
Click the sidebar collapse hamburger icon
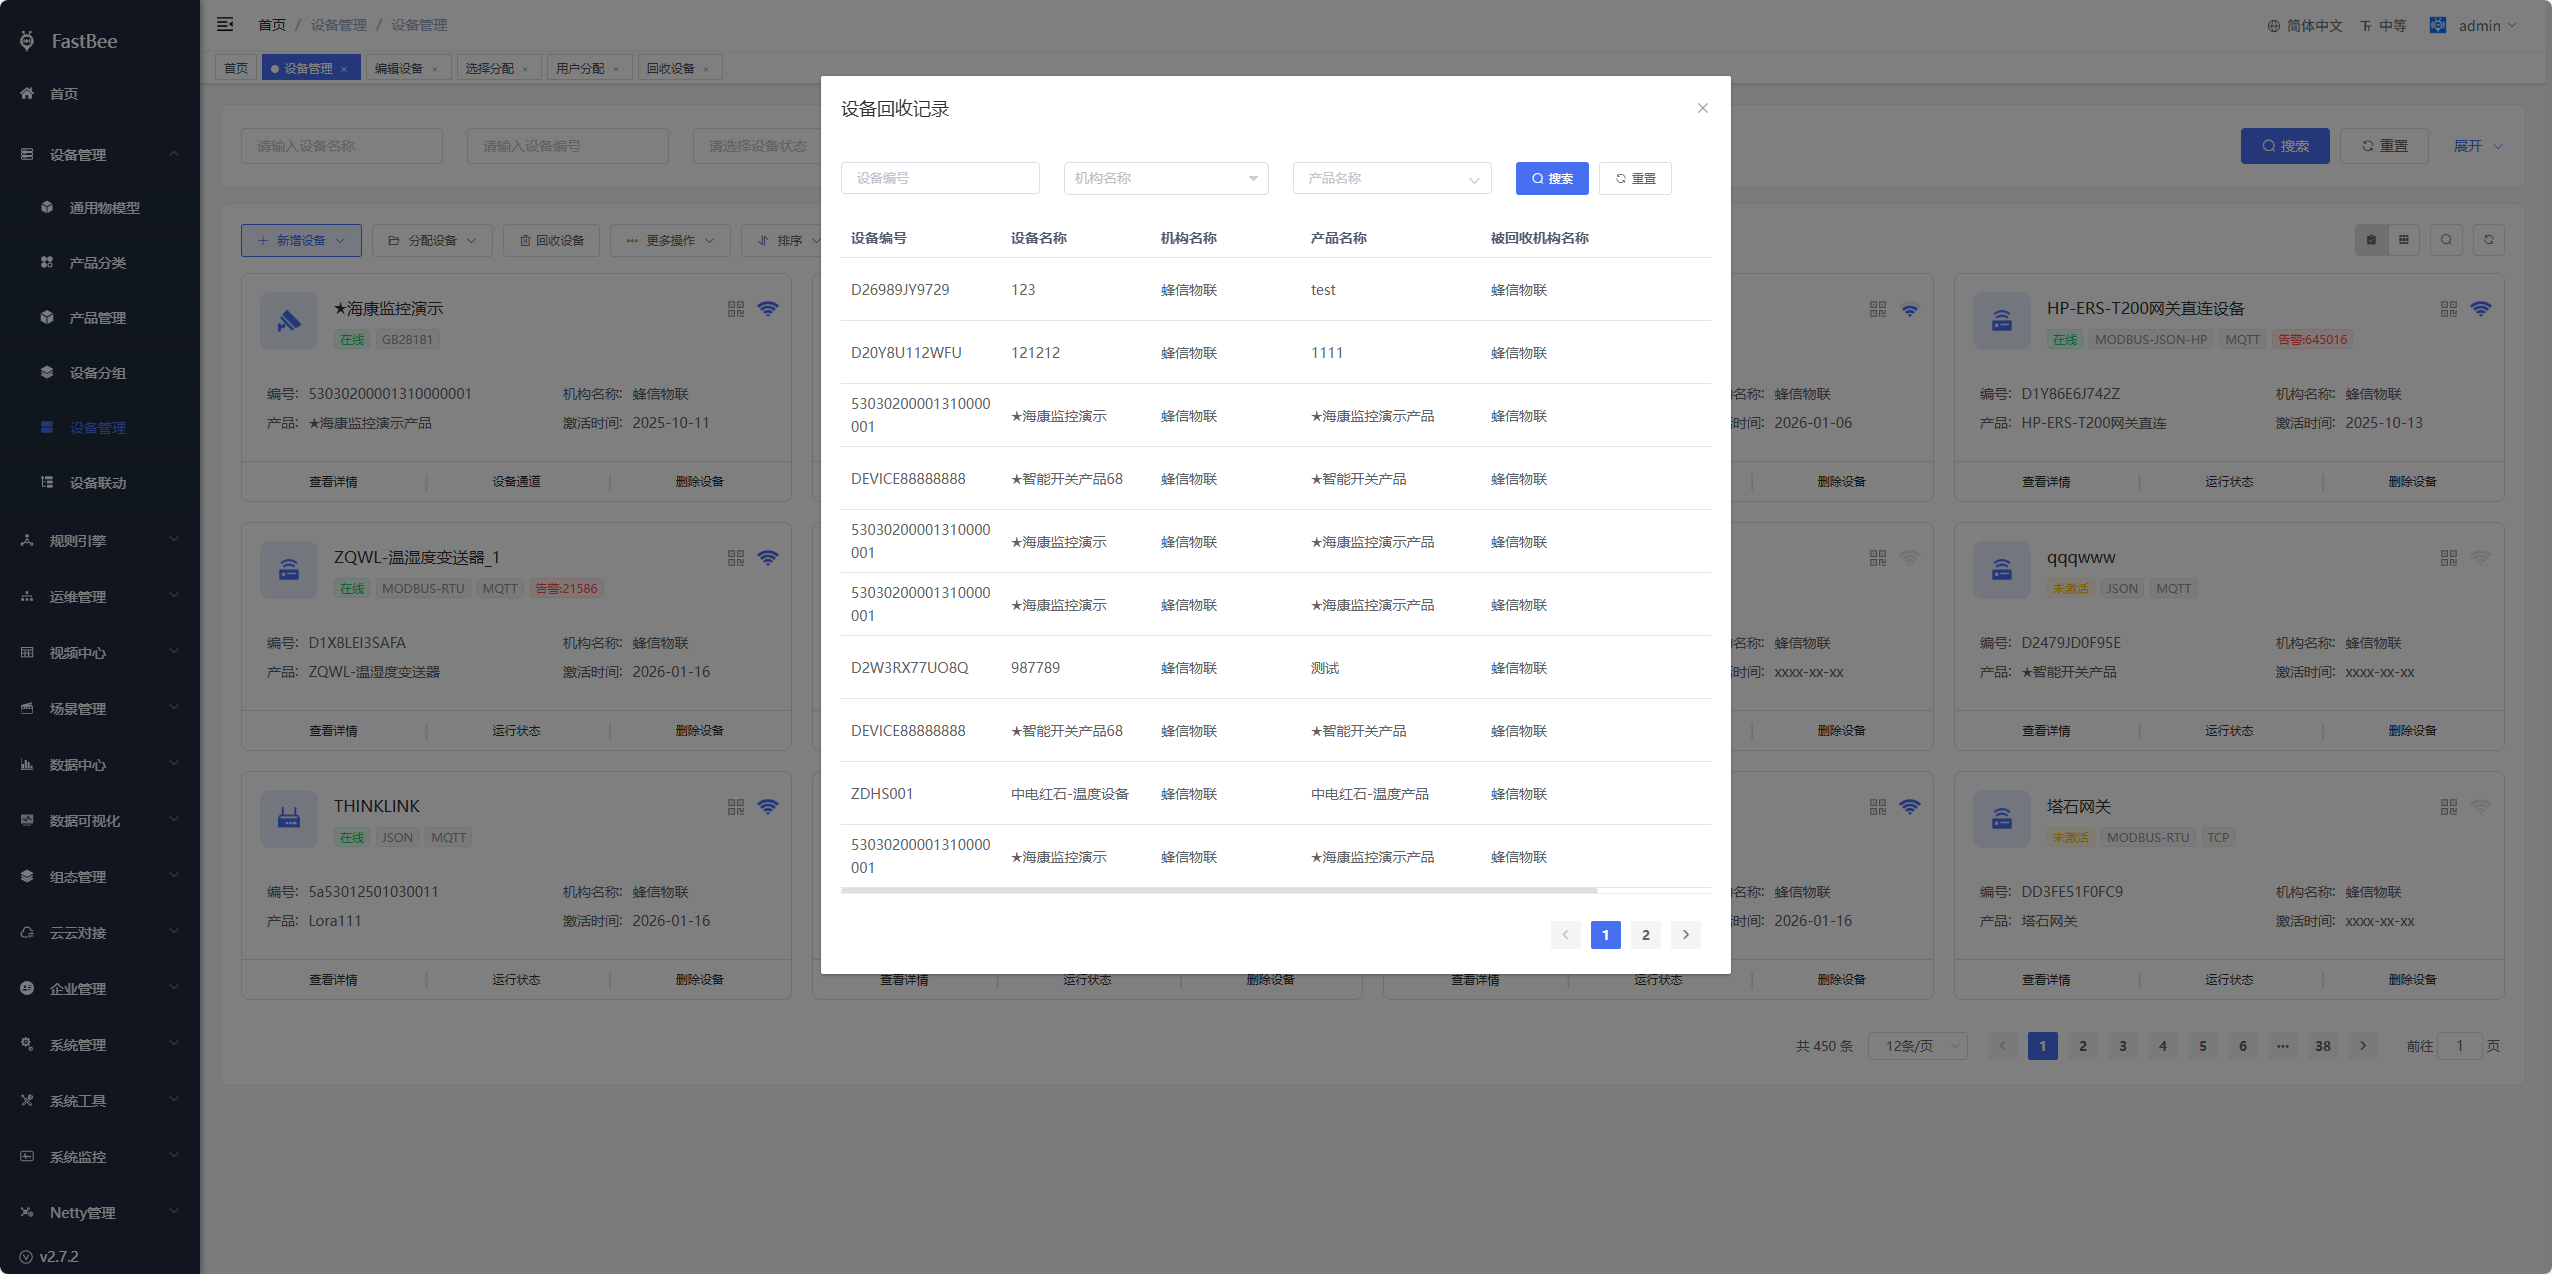coord(225,24)
